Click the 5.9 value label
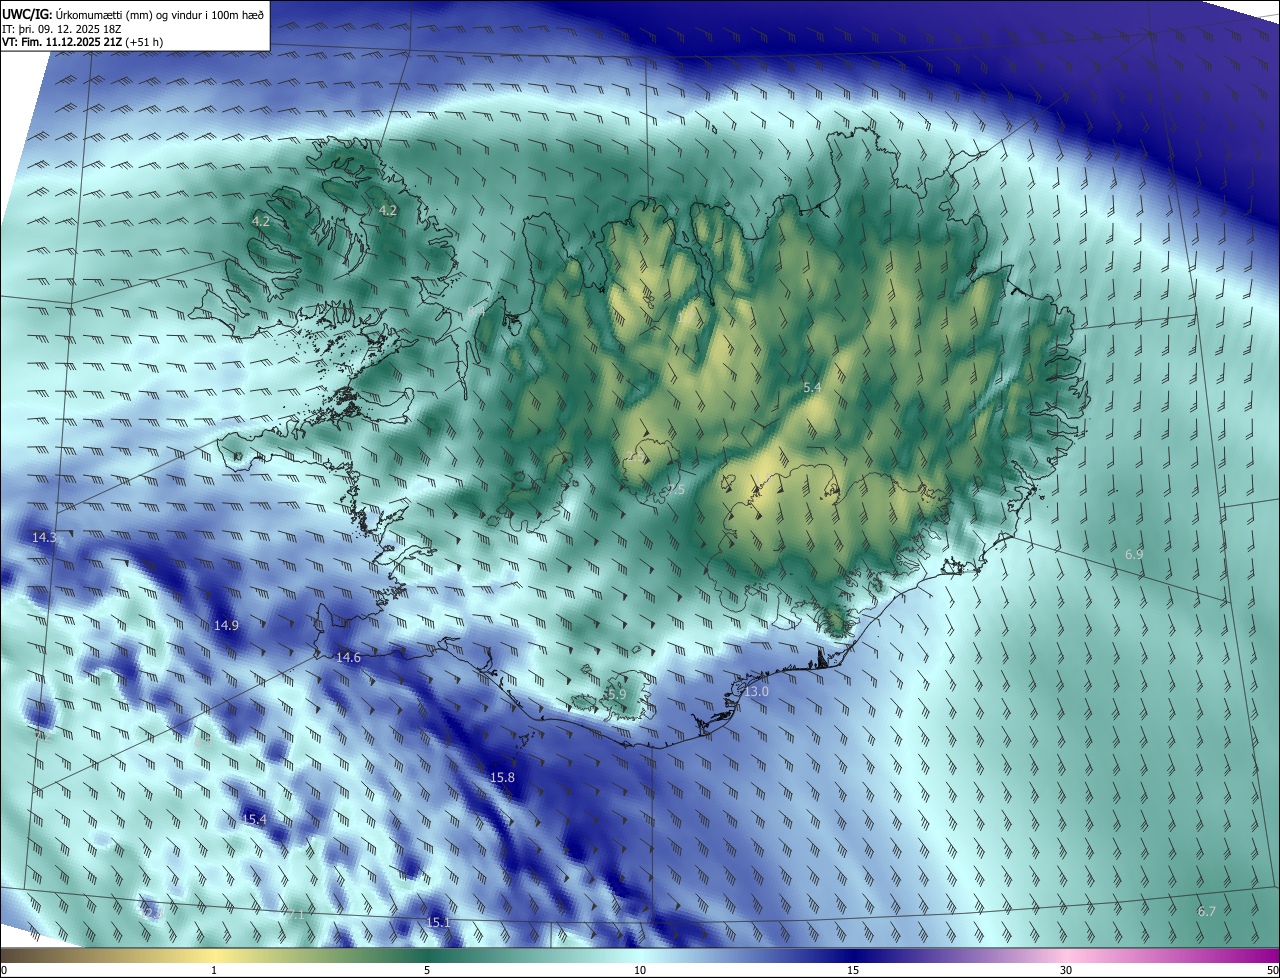This screenshot has width=1280, height=978. point(617,693)
